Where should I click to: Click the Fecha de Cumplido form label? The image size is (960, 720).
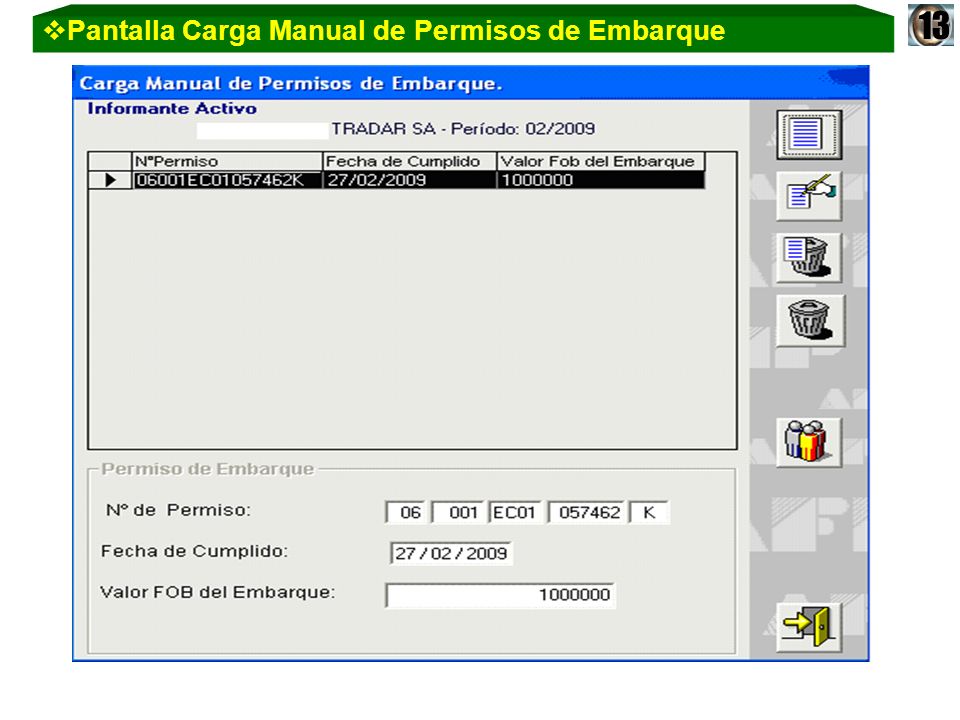point(194,551)
